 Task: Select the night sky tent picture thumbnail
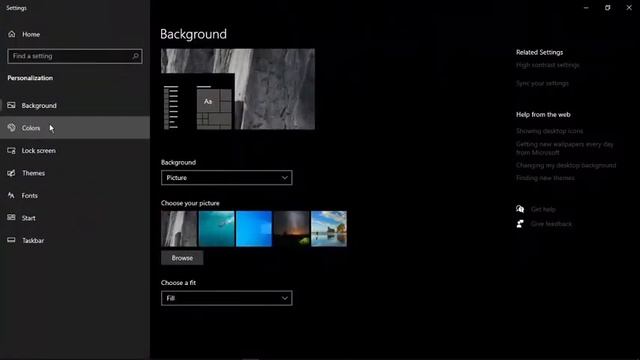point(291,229)
